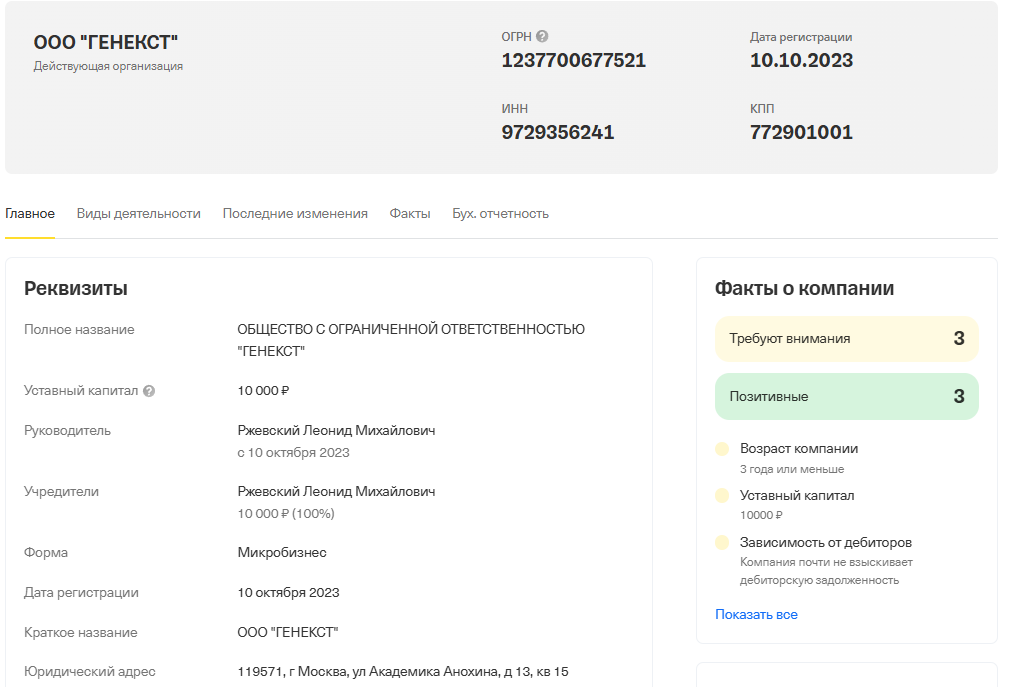Click the full name ОБЩЕСТВО С ОГРАНИЧЕННОЙ ОТВЕТСТВЕННОСТЬЮ
This screenshot has width=1020, height=687.
tap(411, 330)
